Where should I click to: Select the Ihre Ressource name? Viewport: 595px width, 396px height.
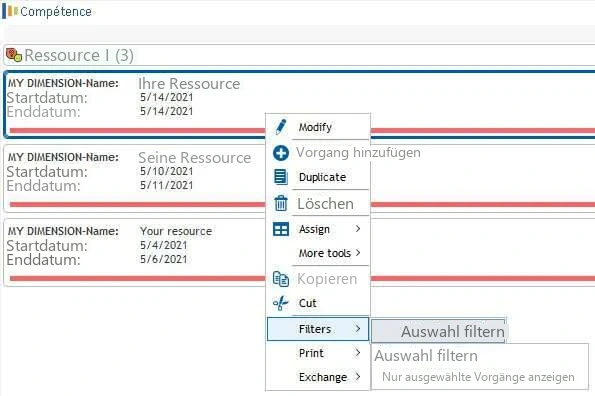tap(189, 83)
